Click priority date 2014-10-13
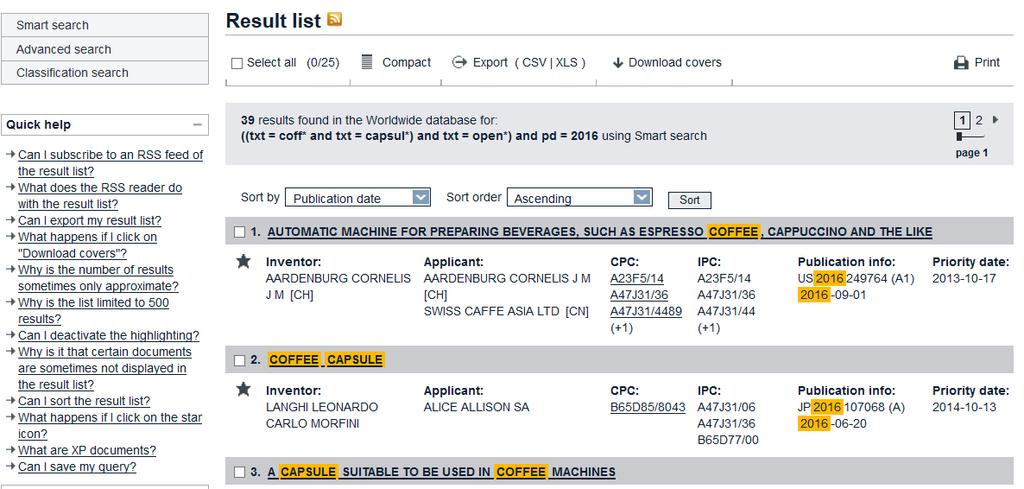 964,407
